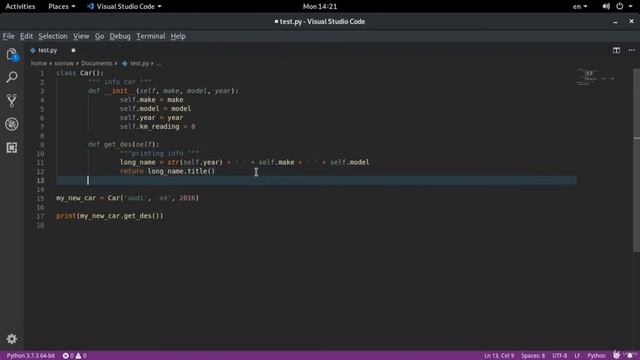Click the sorrow breadcrumb segment

pos(64,63)
